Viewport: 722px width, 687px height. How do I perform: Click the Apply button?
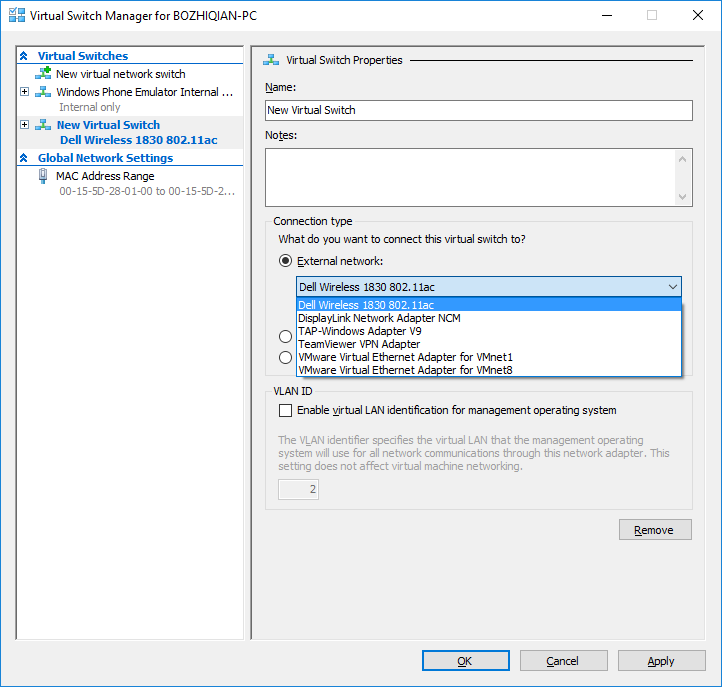pyautogui.click(x=662, y=661)
